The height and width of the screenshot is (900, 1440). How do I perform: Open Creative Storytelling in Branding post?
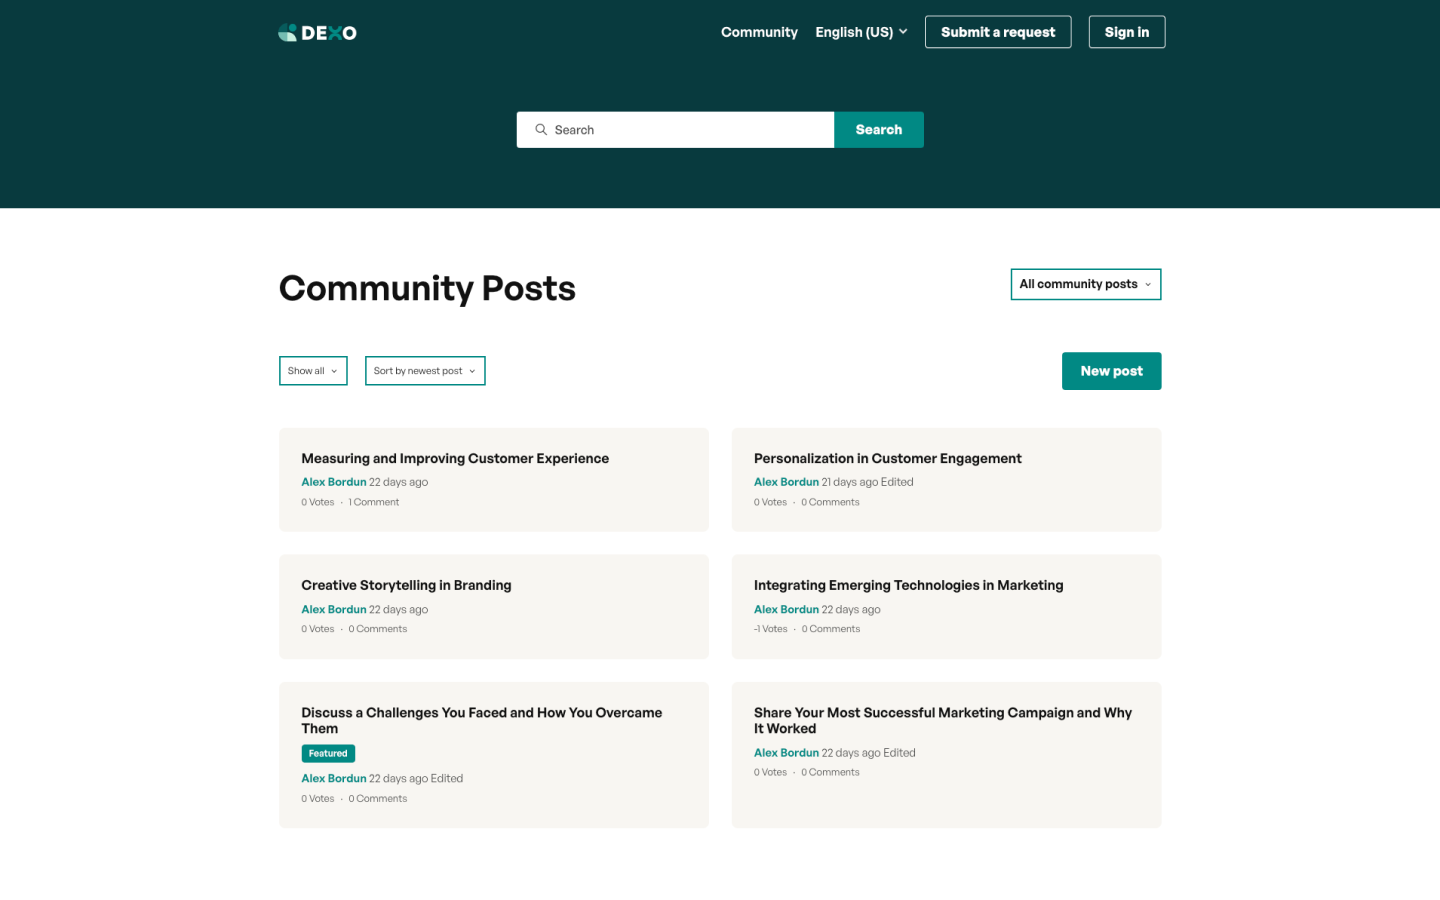point(406,586)
